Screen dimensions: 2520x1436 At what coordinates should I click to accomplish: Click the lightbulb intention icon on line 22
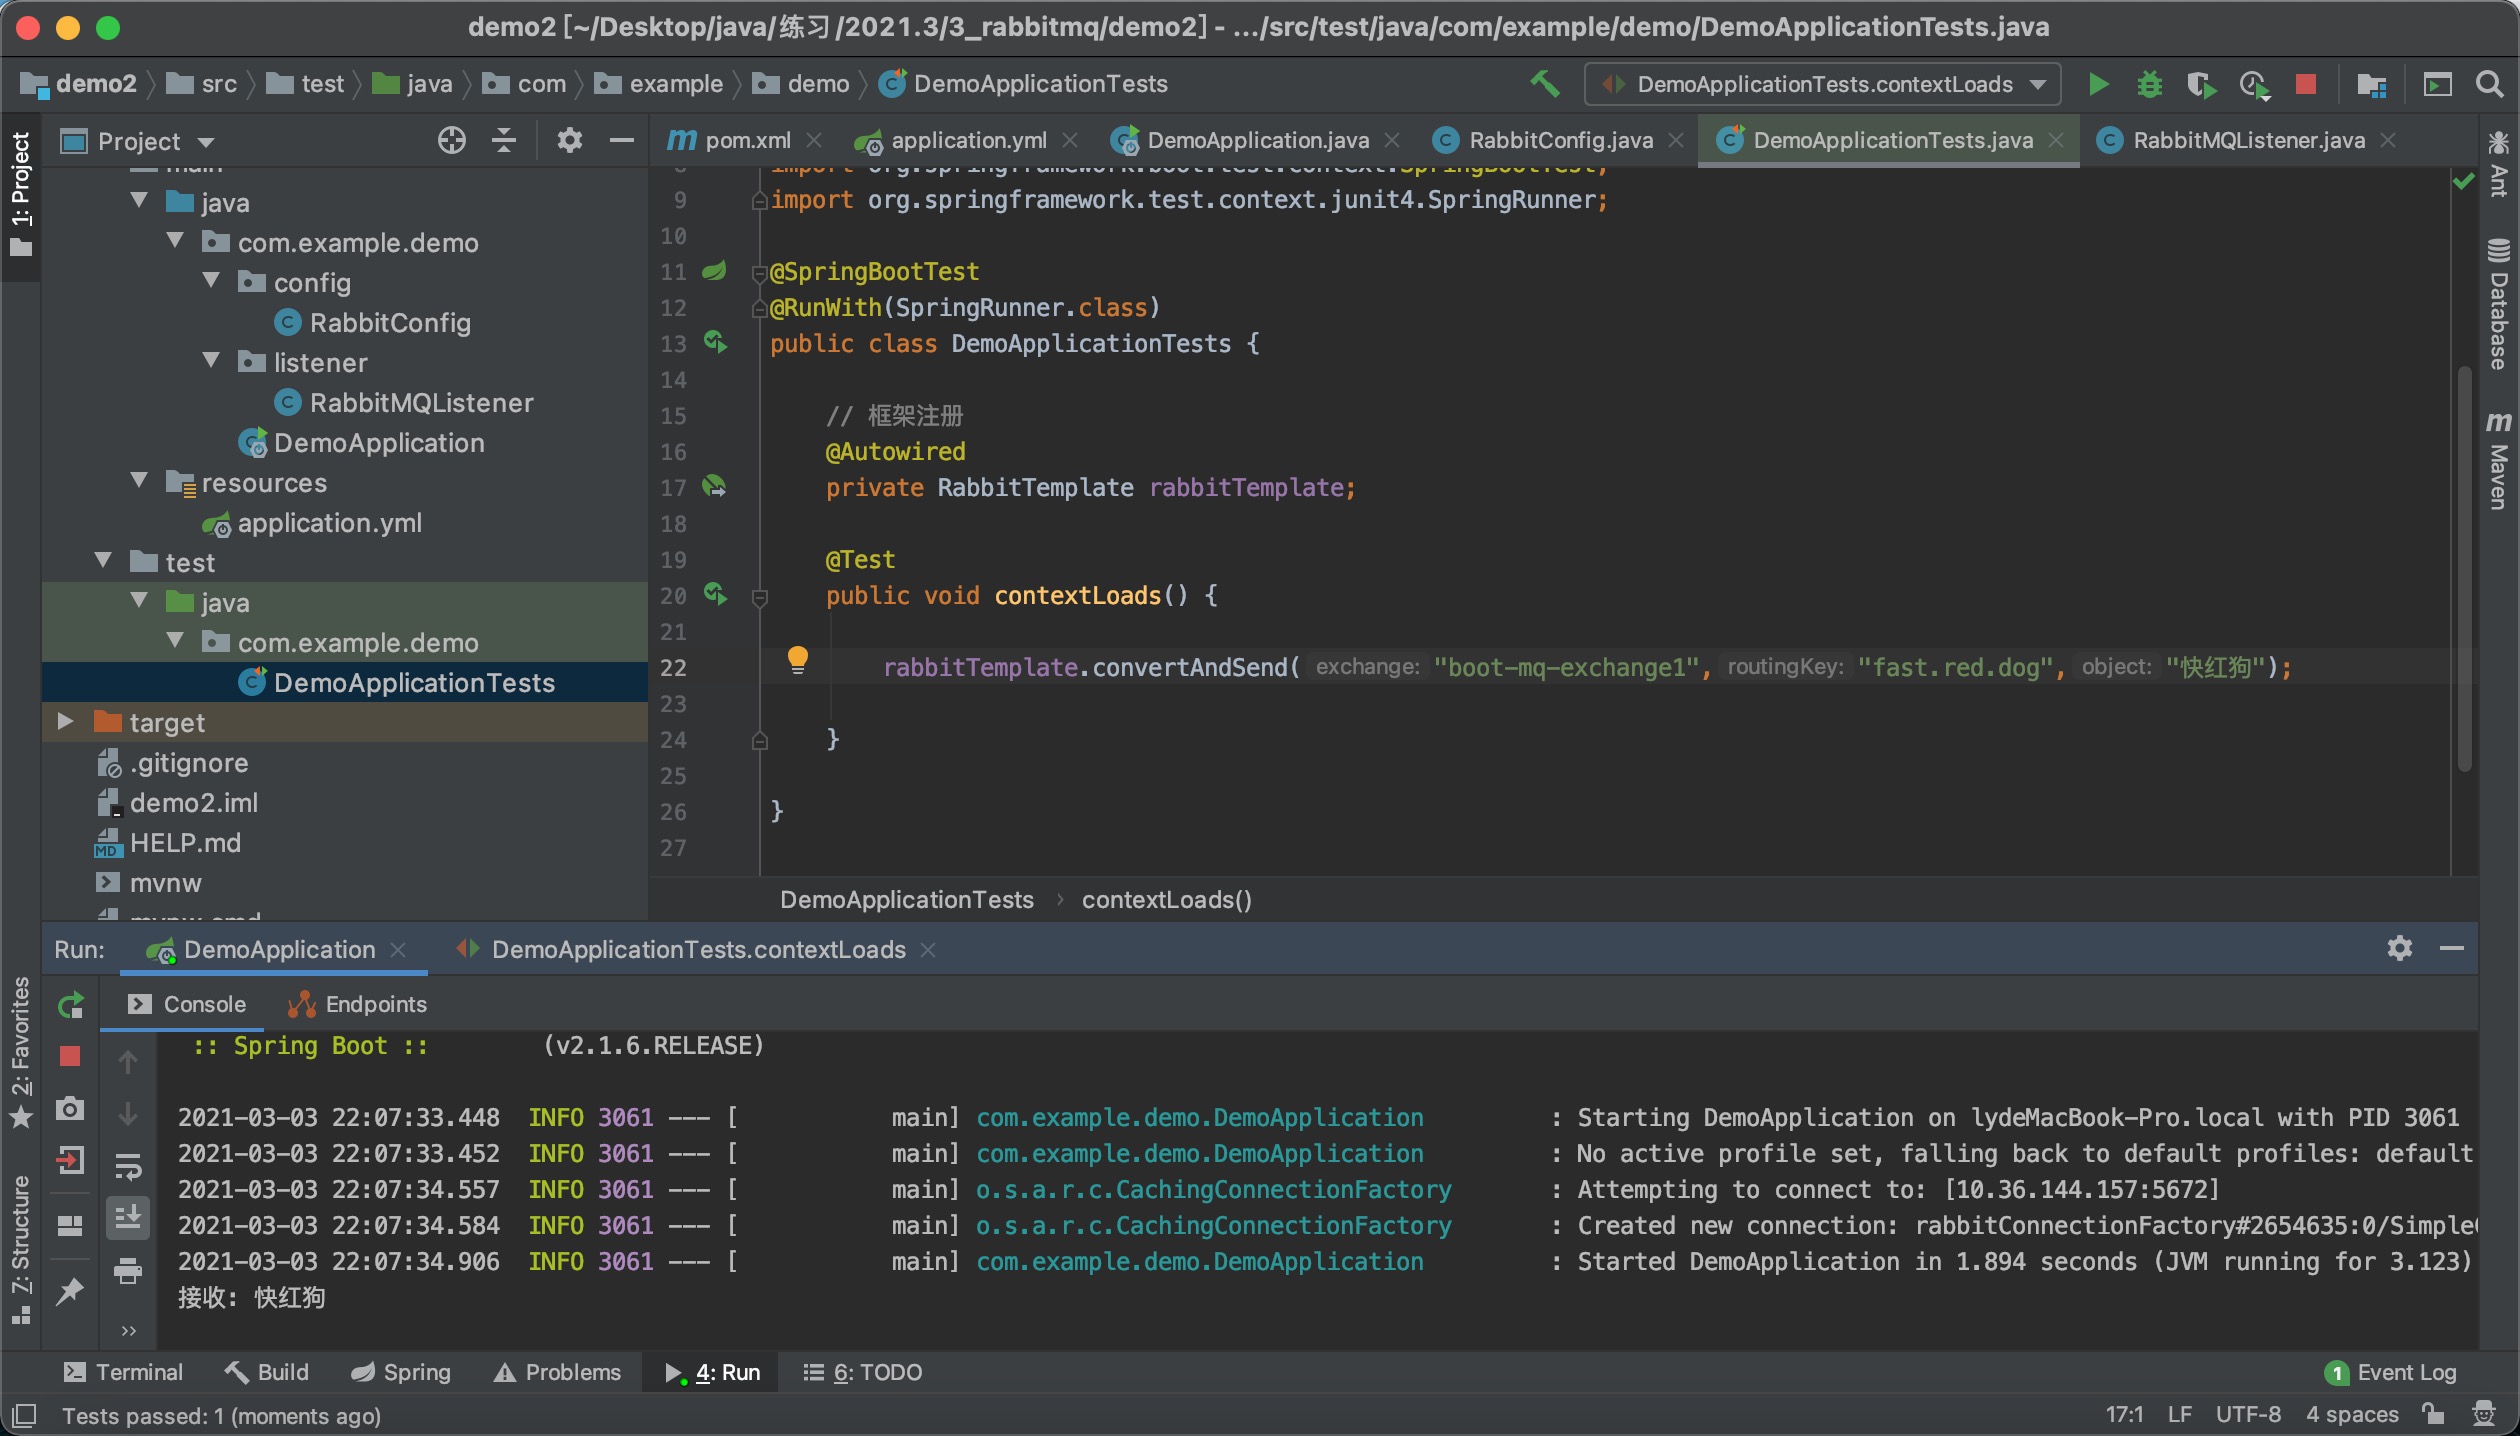(x=797, y=660)
